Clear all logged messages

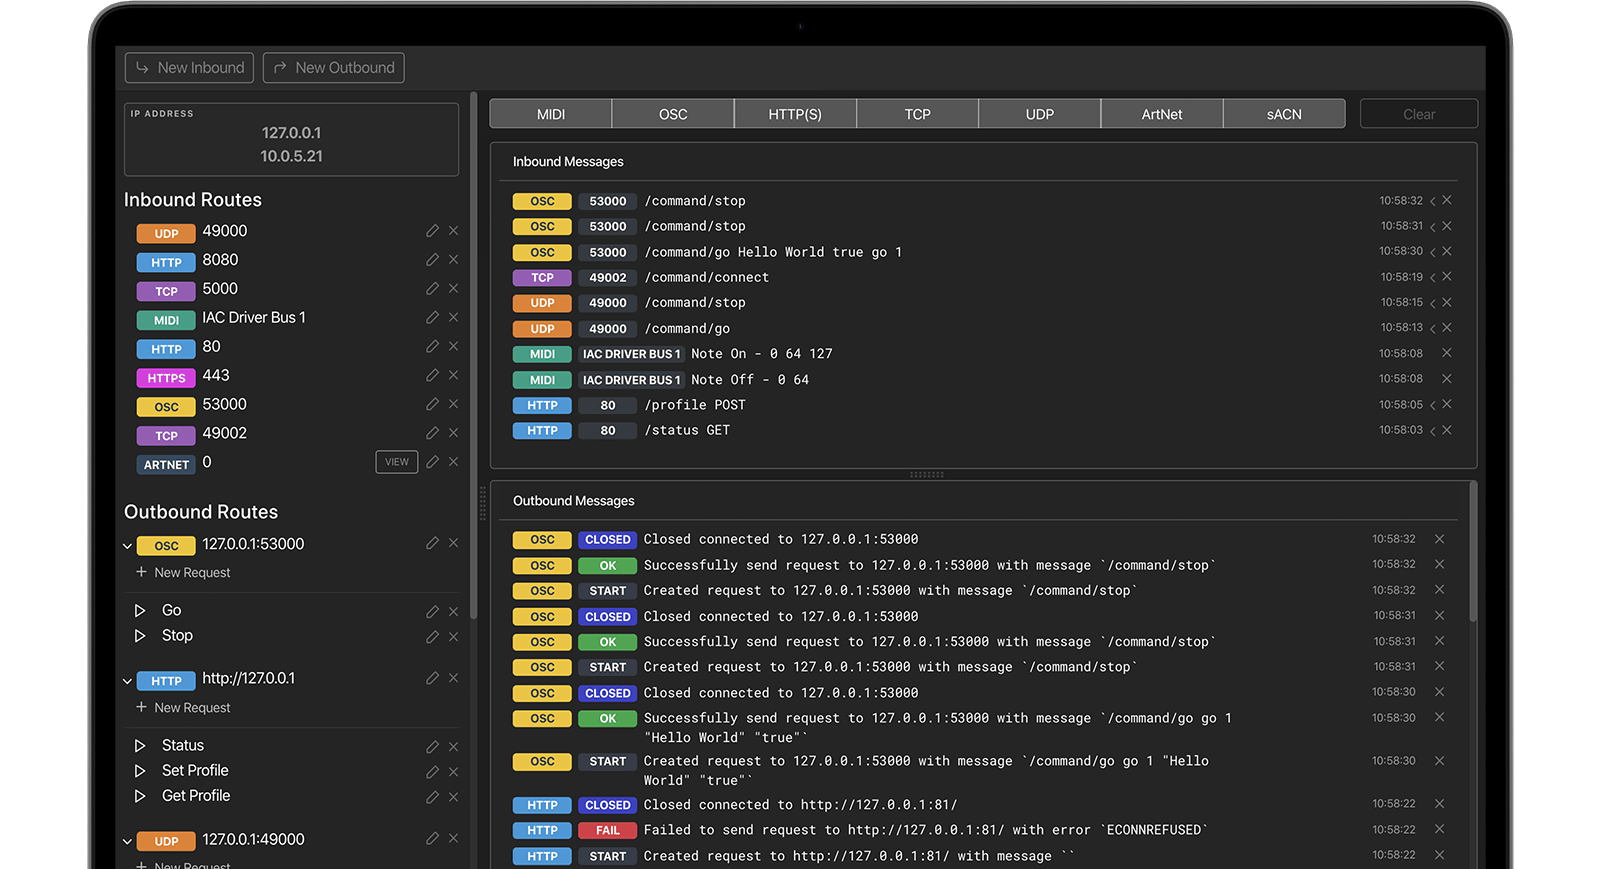point(1419,114)
